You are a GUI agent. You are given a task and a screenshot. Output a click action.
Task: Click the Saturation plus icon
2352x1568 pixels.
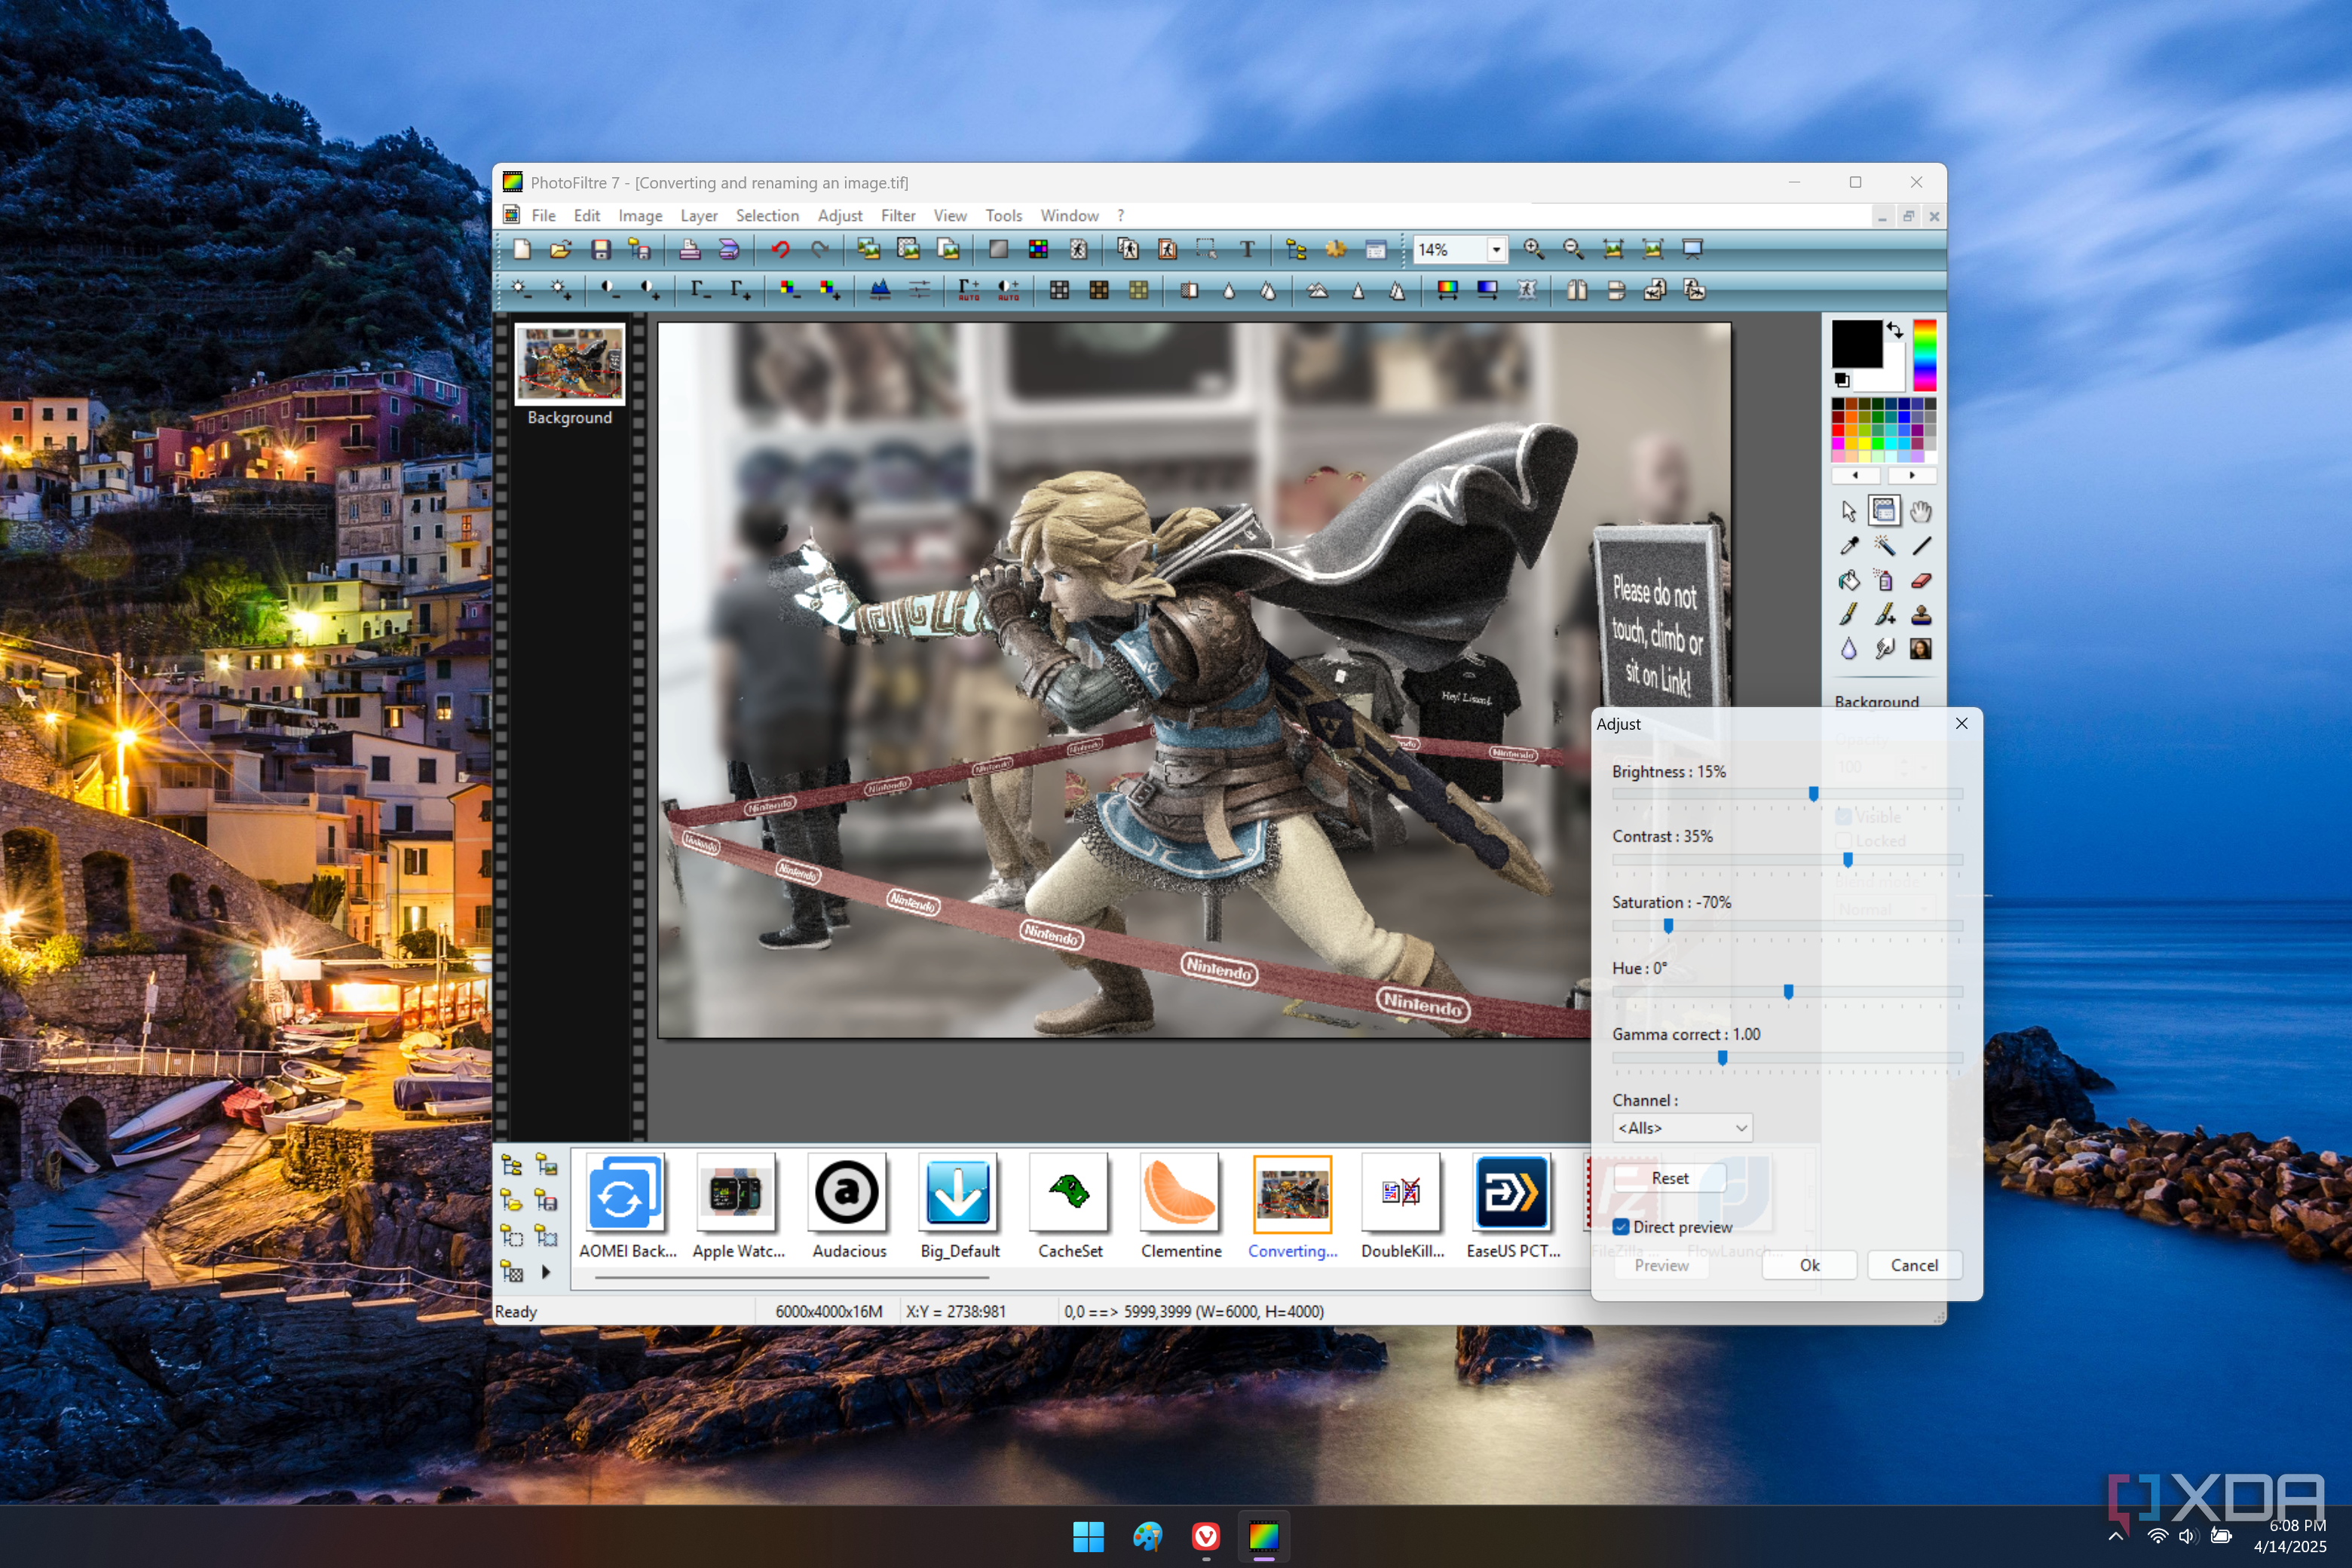click(x=829, y=290)
